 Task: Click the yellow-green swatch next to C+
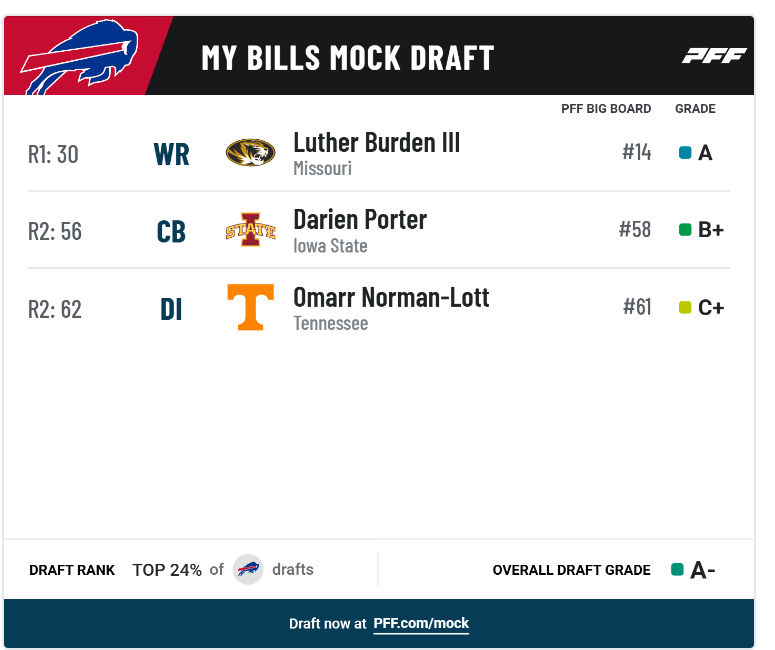[685, 307]
